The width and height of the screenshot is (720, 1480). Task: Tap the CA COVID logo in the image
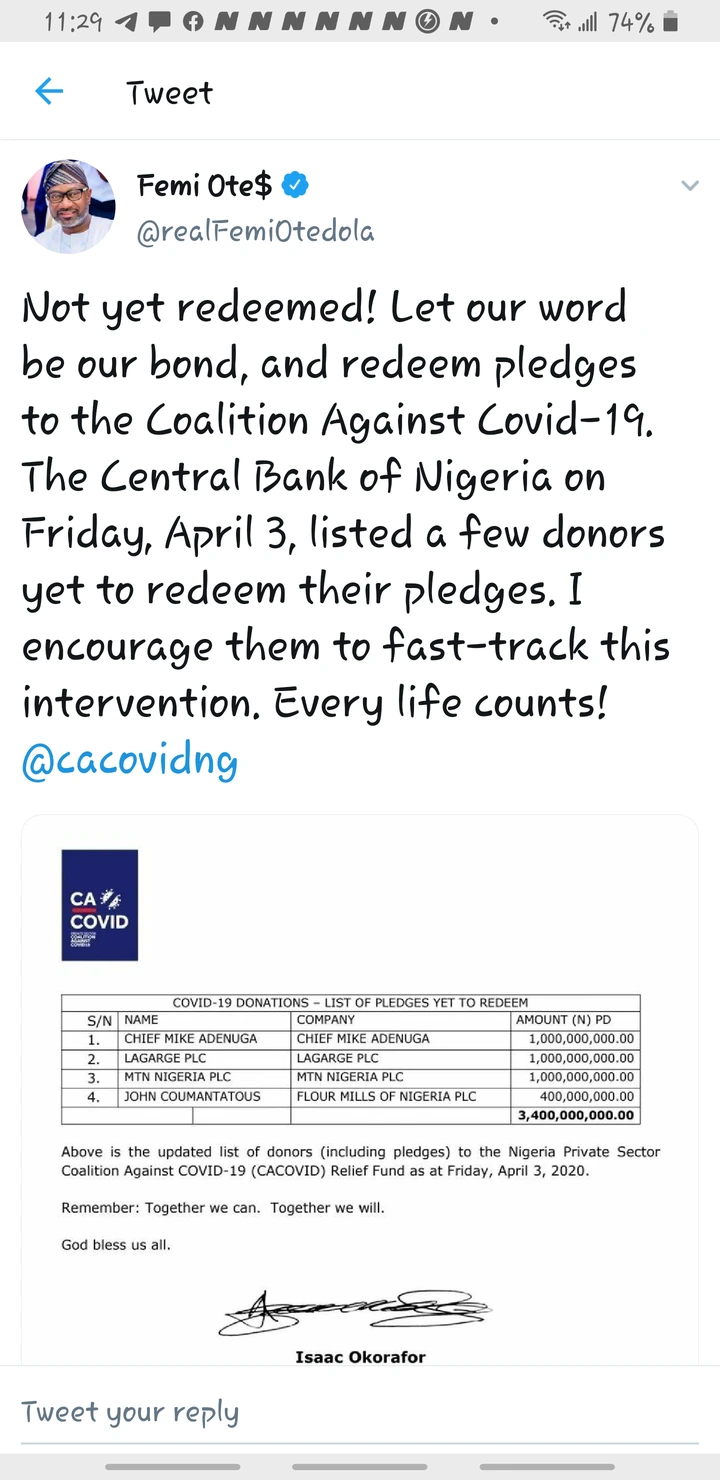pyautogui.click(x=99, y=905)
